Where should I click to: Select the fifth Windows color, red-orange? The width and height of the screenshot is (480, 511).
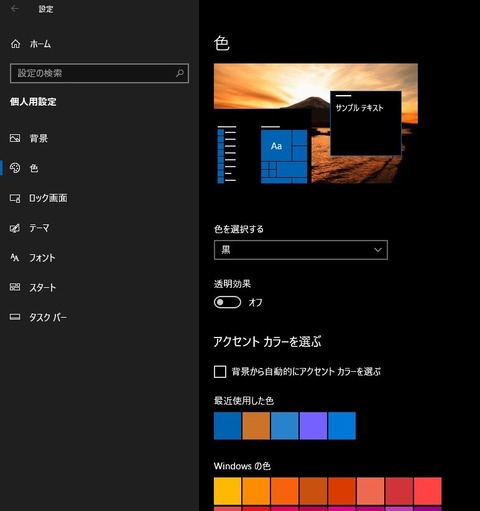pos(342,491)
